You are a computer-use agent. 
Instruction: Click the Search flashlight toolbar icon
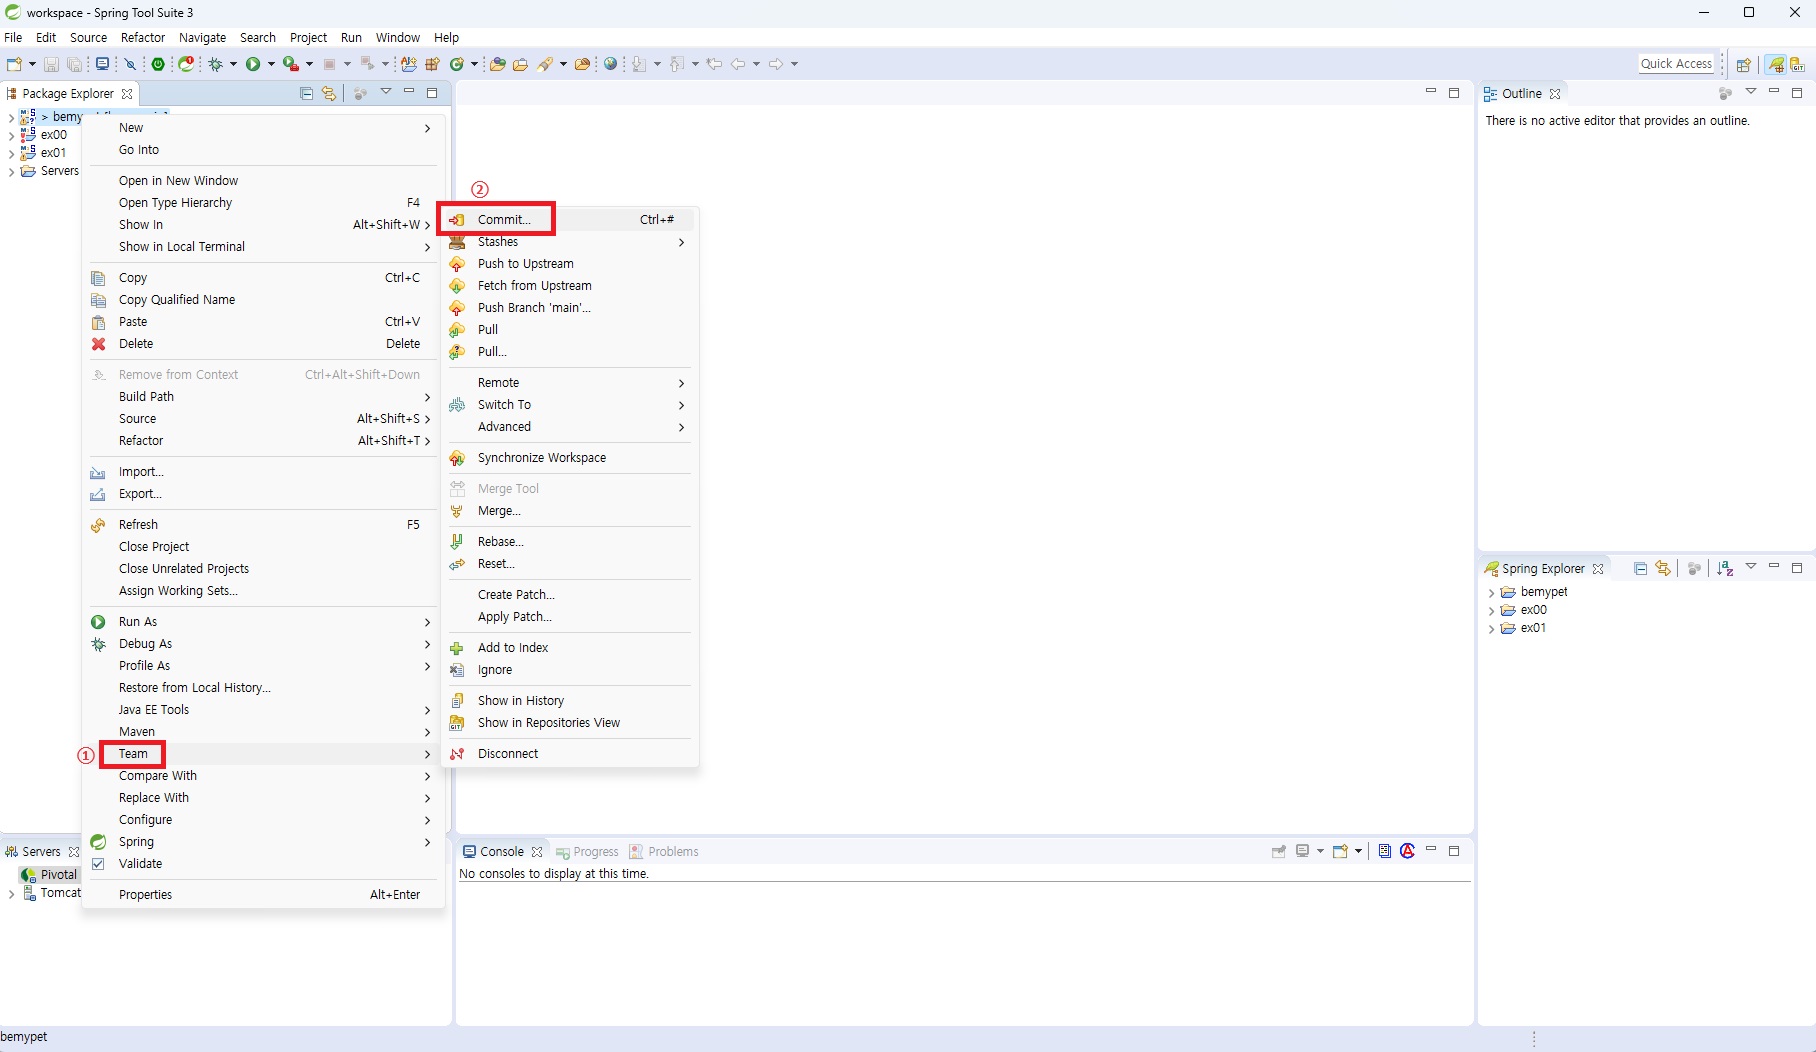(545, 64)
